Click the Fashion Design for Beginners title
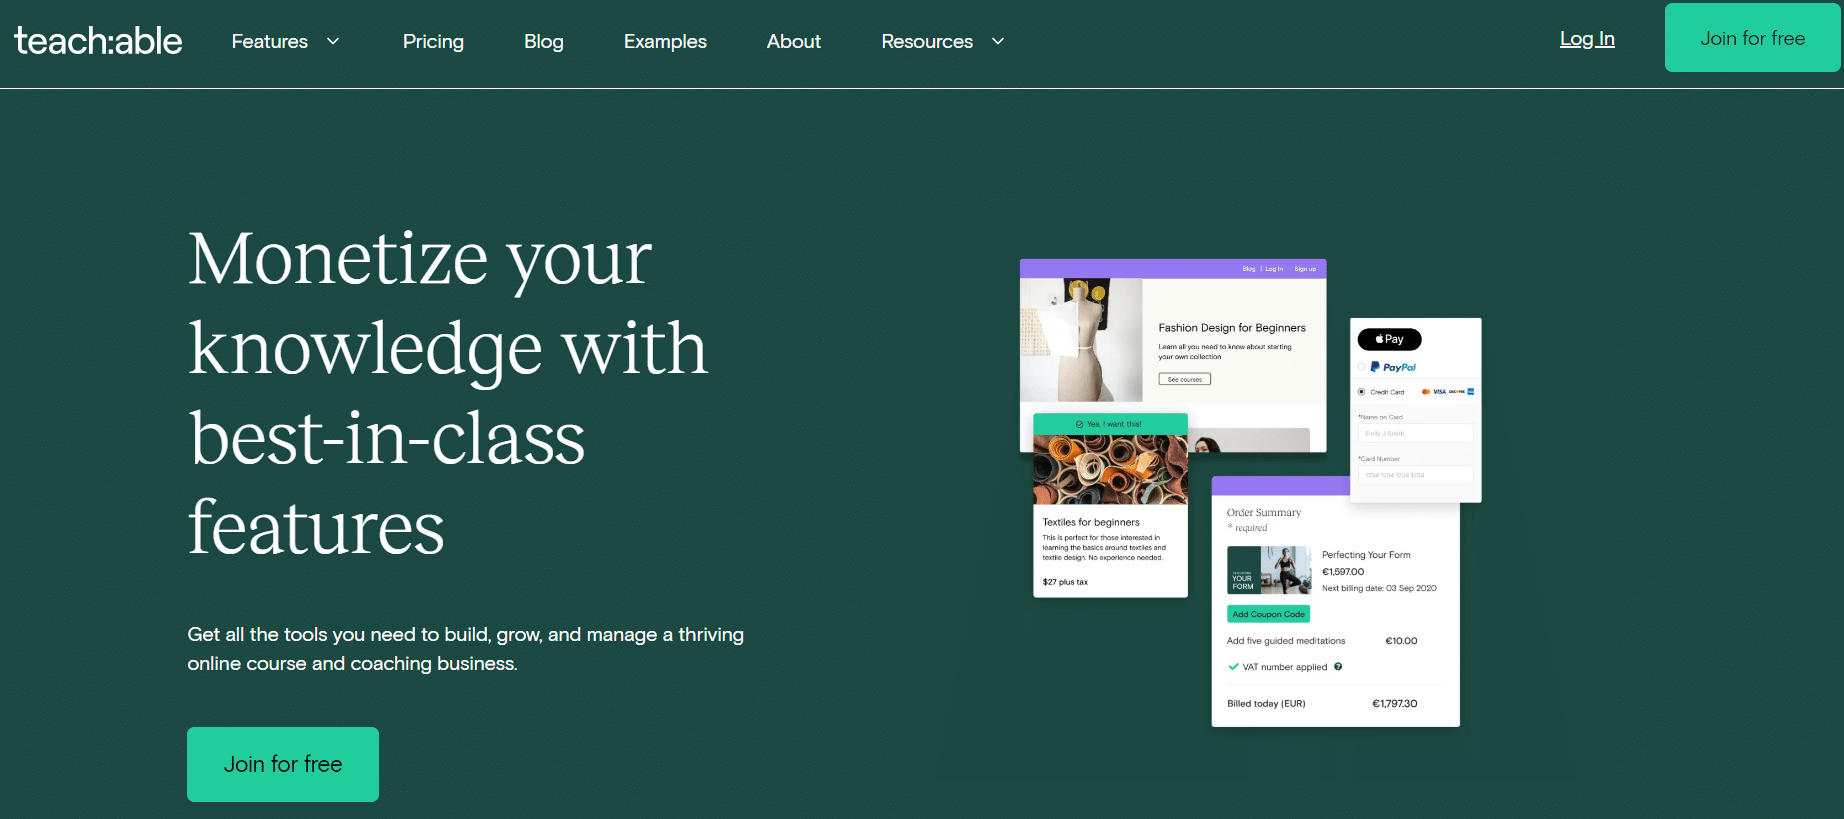 pyautogui.click(x=1232, y=328)
